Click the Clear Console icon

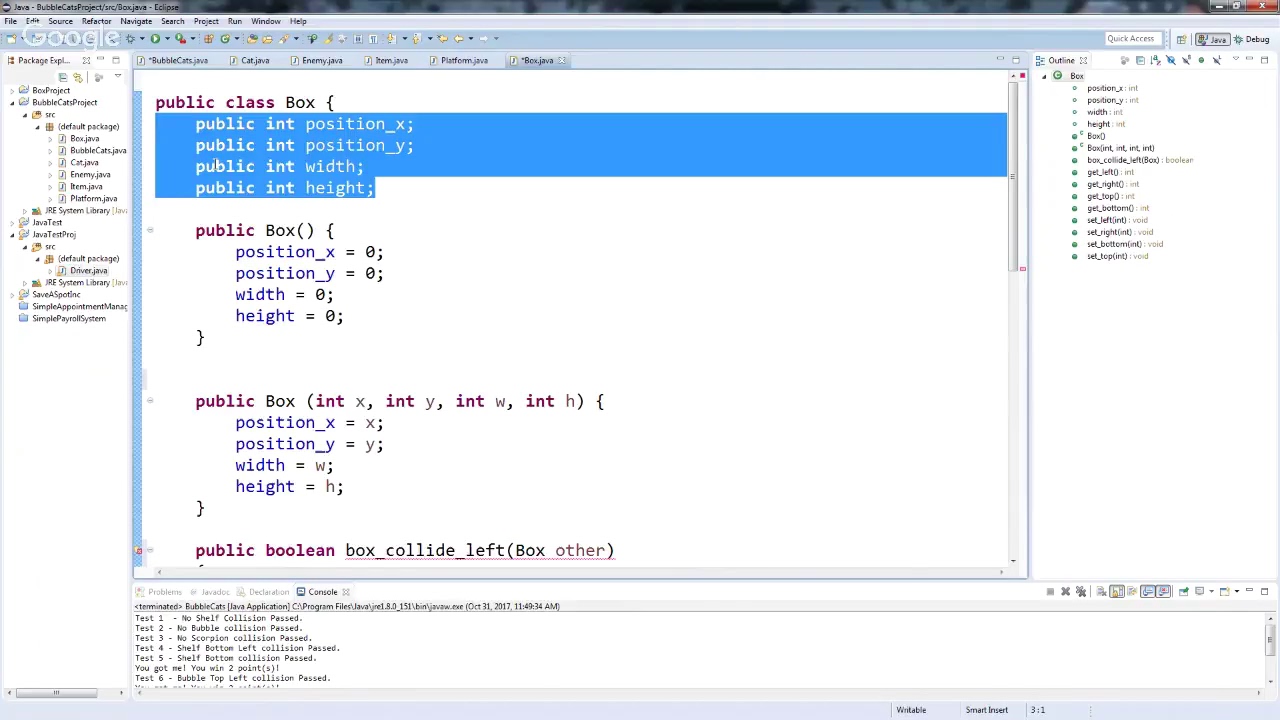(x=1101, y=591)
